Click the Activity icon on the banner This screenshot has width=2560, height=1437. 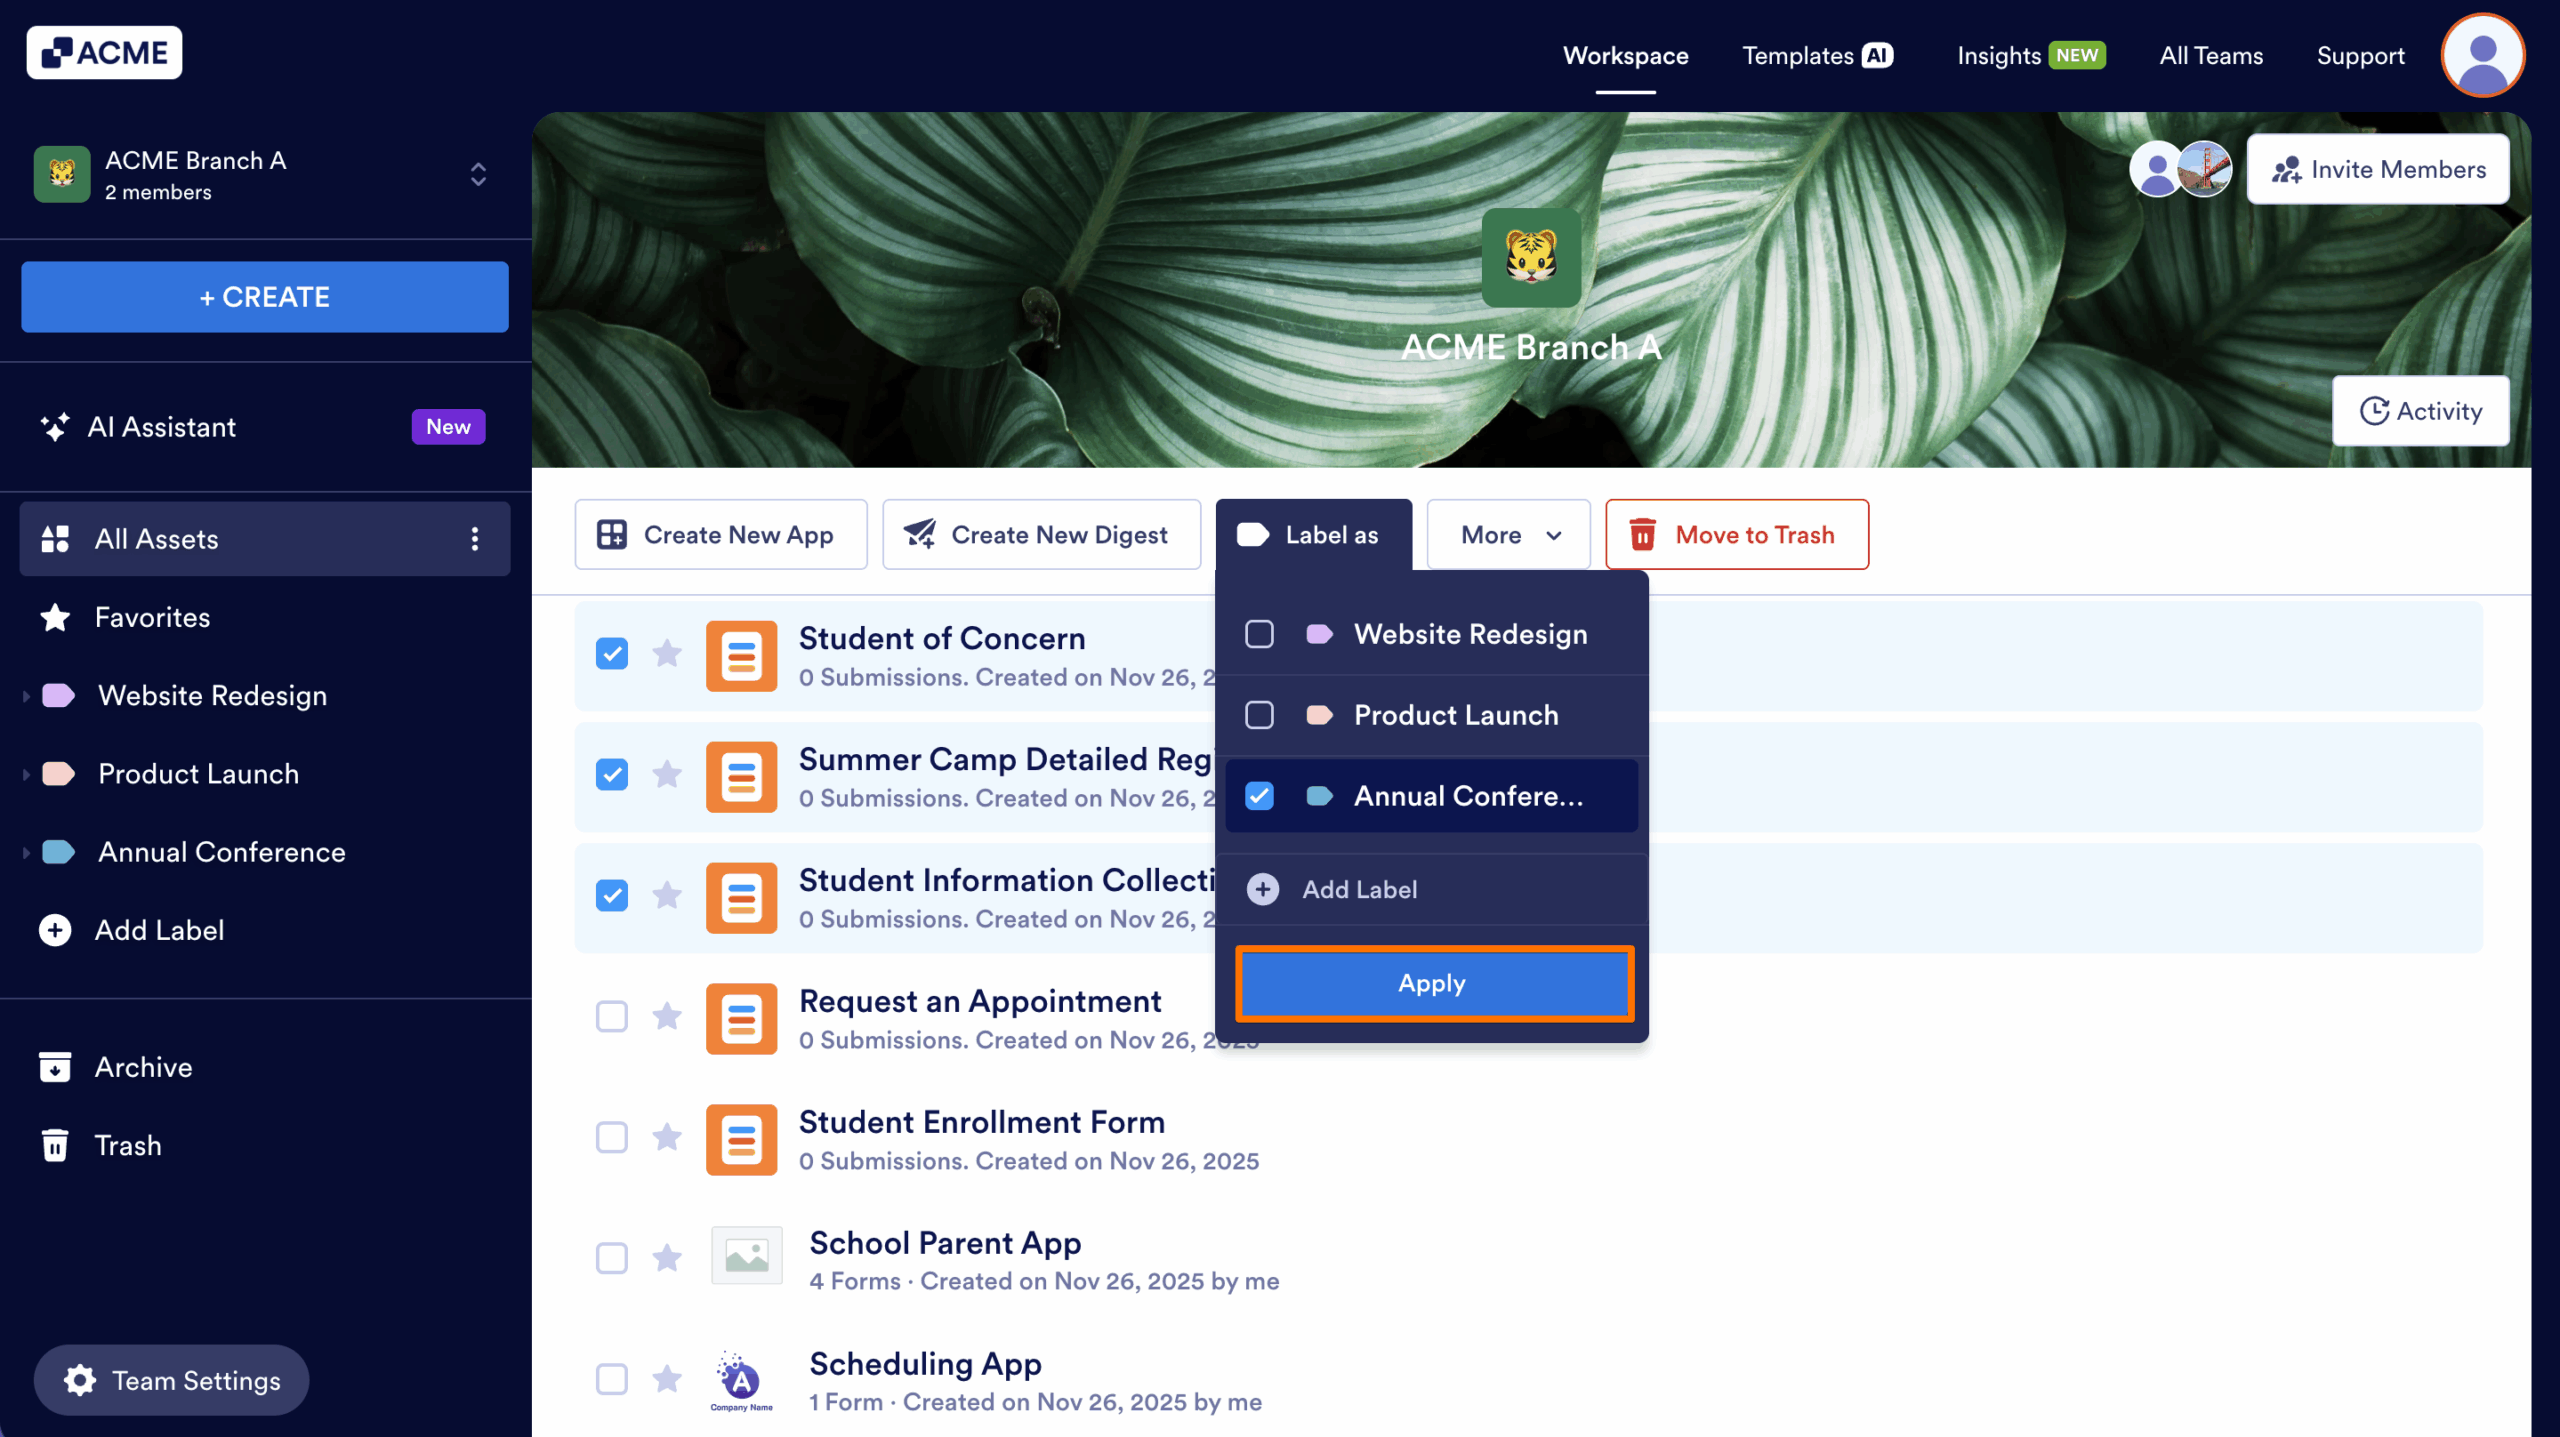2374,410
